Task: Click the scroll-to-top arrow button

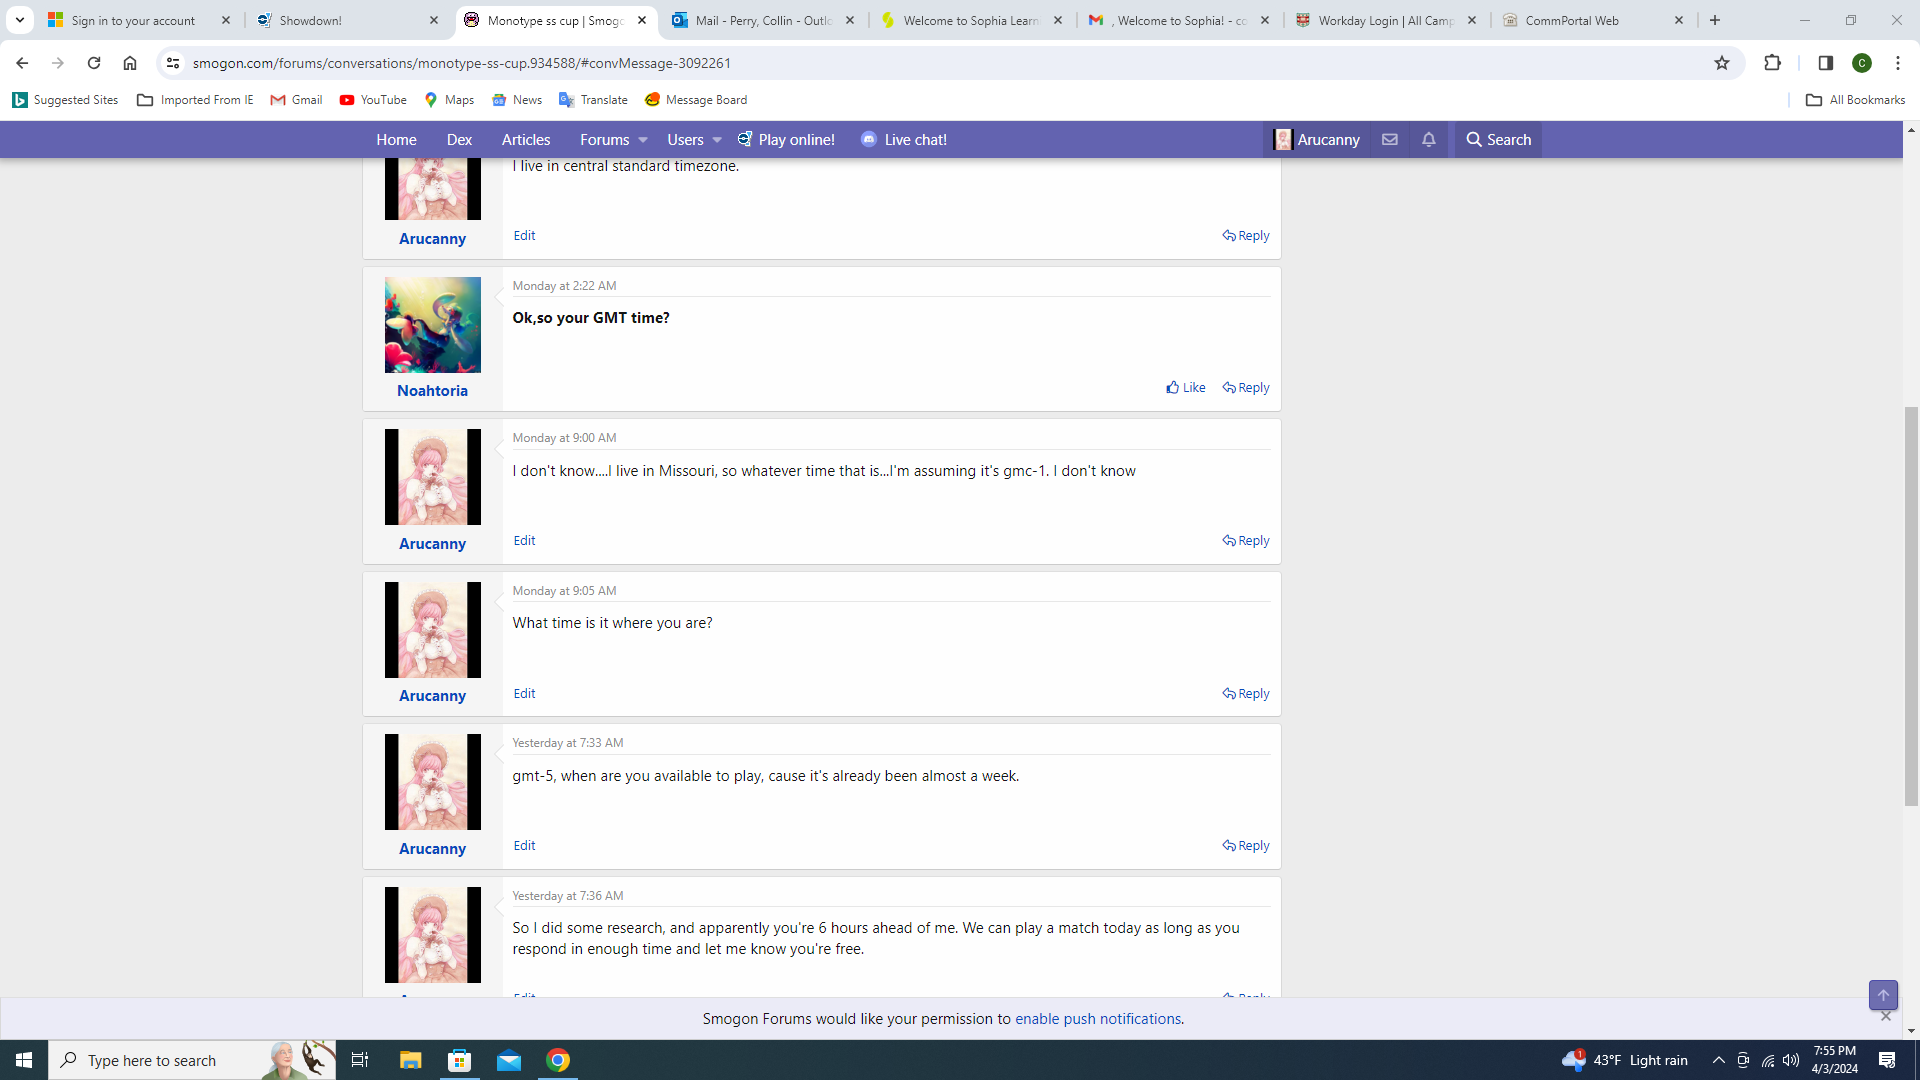Action: point(1883,995)
